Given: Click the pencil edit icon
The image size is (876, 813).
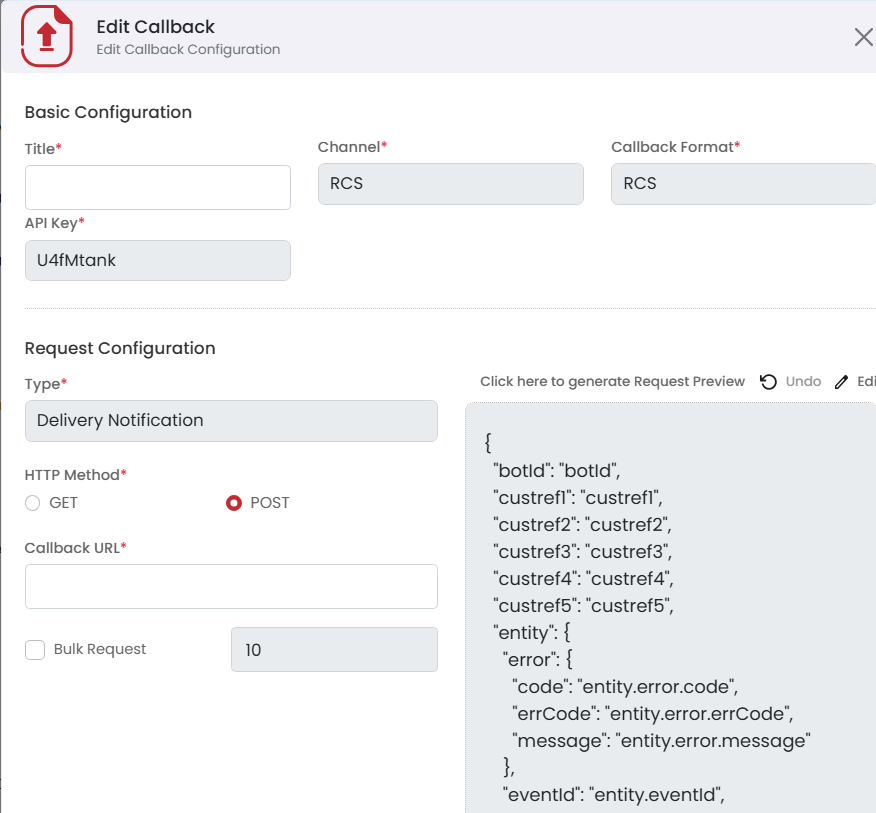Looking at the screenshot, I should (x=841, y=382).
